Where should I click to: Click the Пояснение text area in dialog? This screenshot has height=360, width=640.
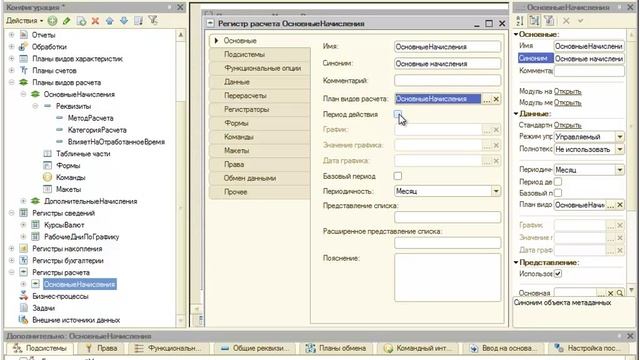click(x=447, y=278)
